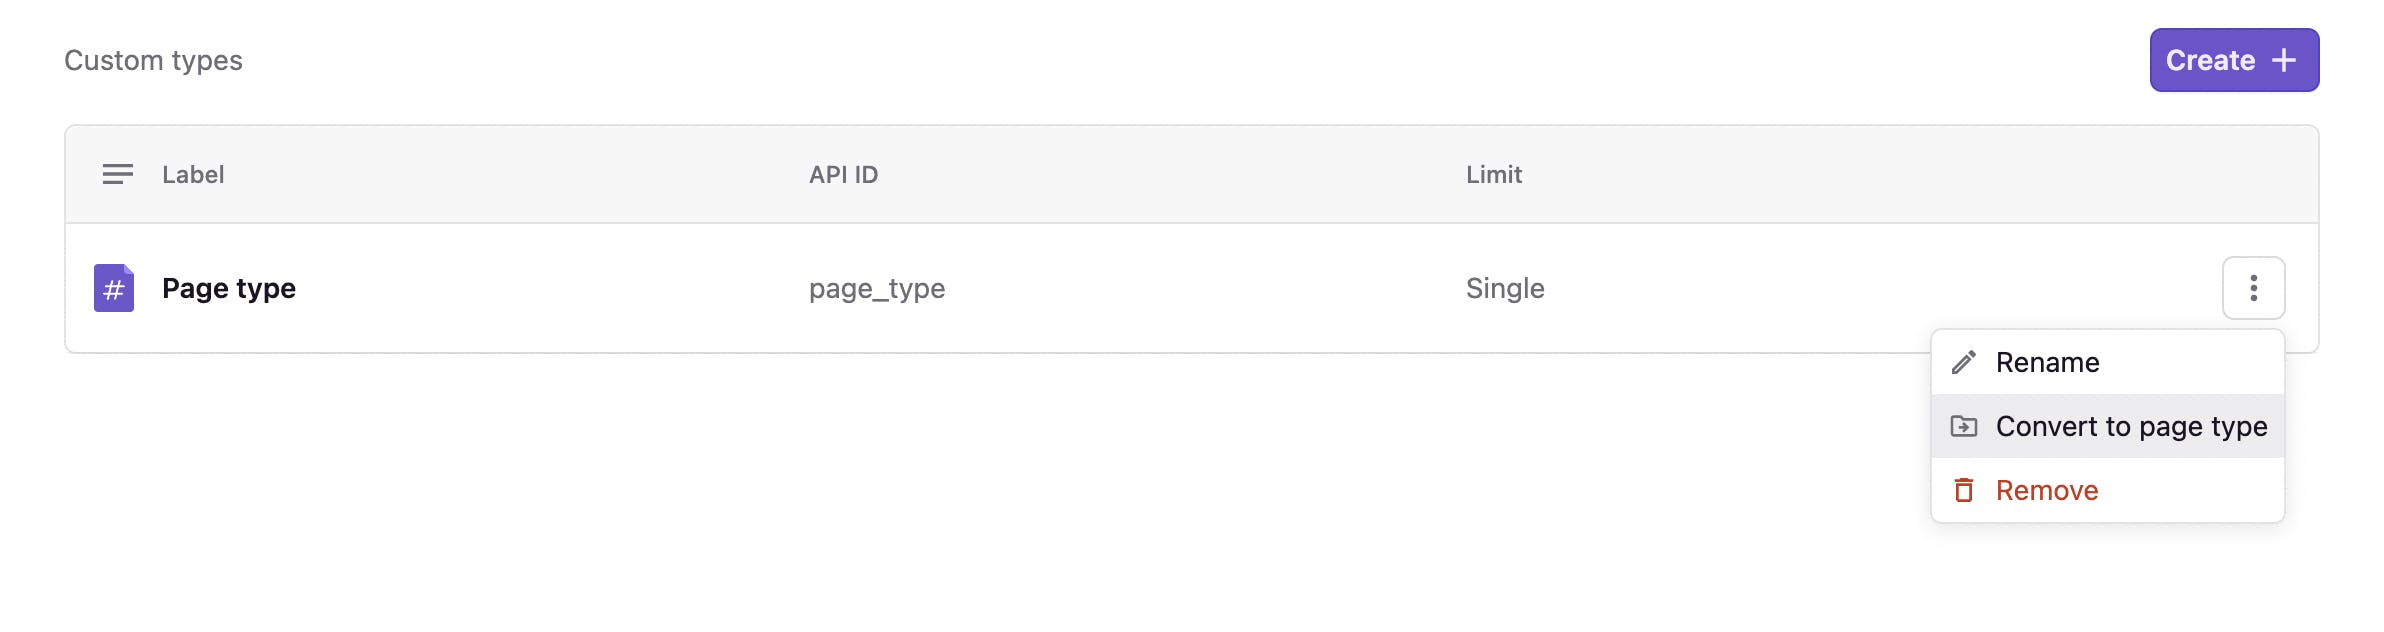Click the Create button
Viewport: 2384px width, 632px height.
(2234, 60)
